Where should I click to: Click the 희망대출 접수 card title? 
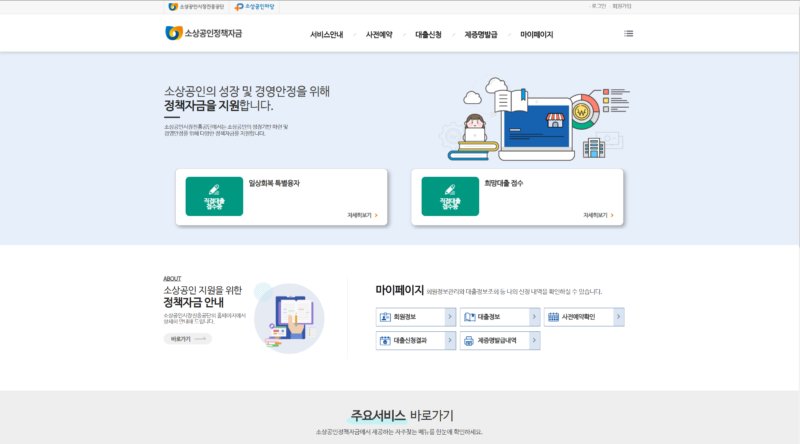coord(504,183)
